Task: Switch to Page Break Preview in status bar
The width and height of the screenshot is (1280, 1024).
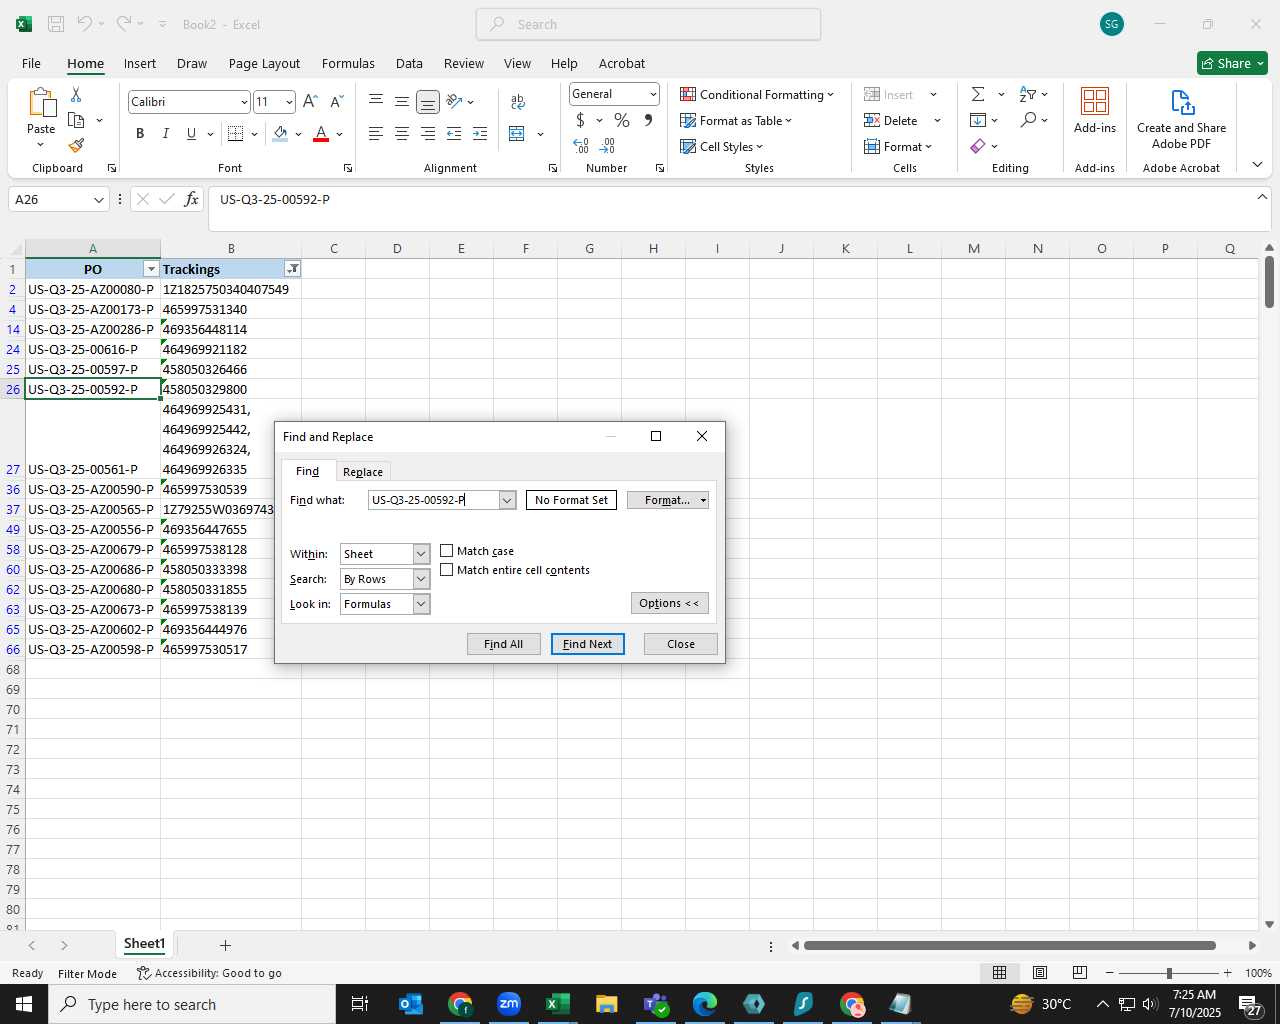Action: point(1080,972)
